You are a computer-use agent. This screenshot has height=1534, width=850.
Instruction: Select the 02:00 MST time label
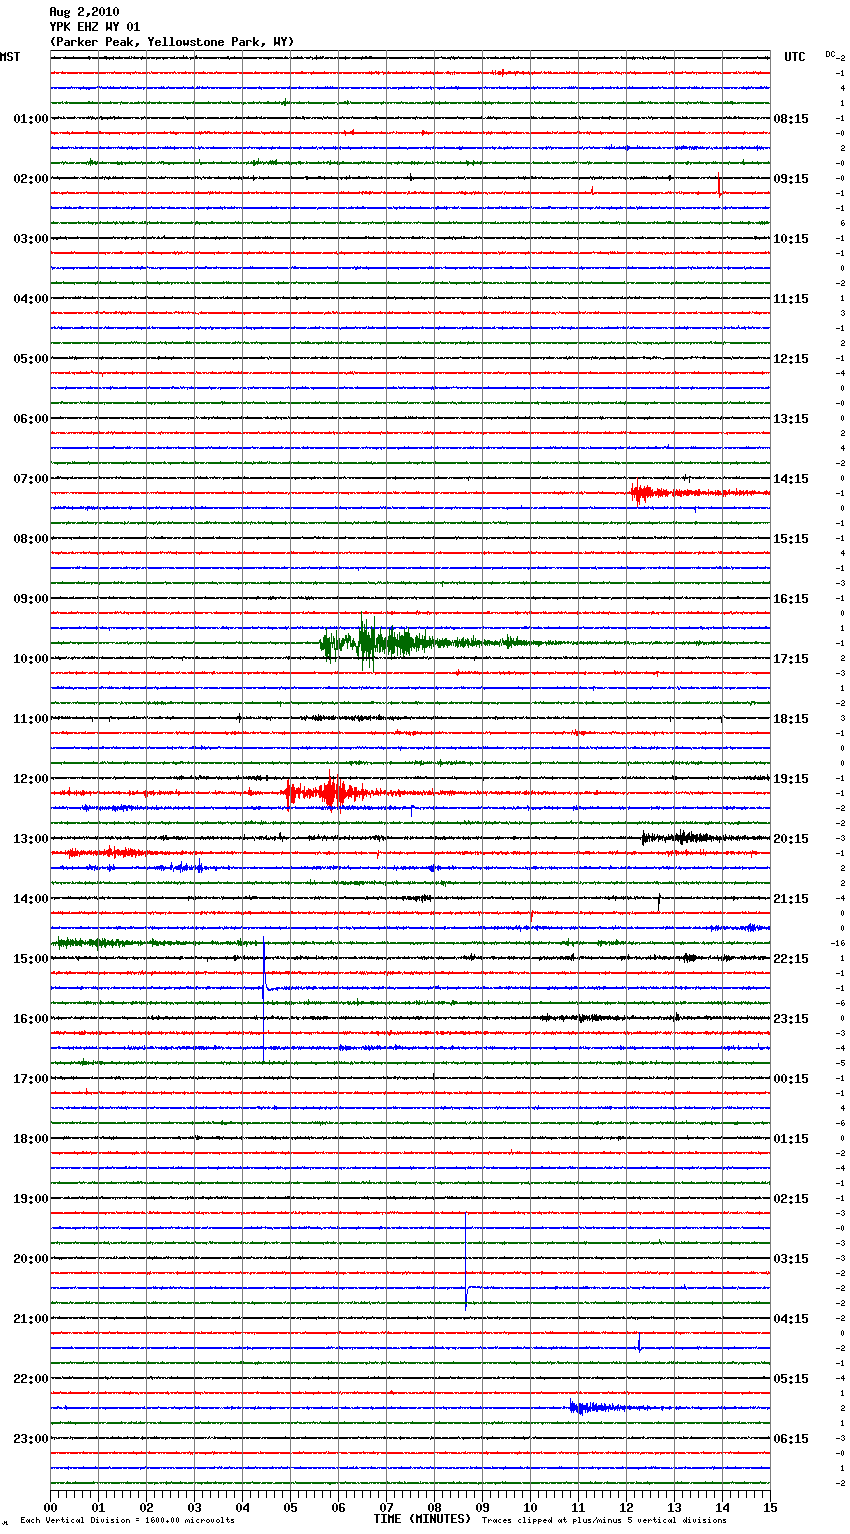click(31, 179)
